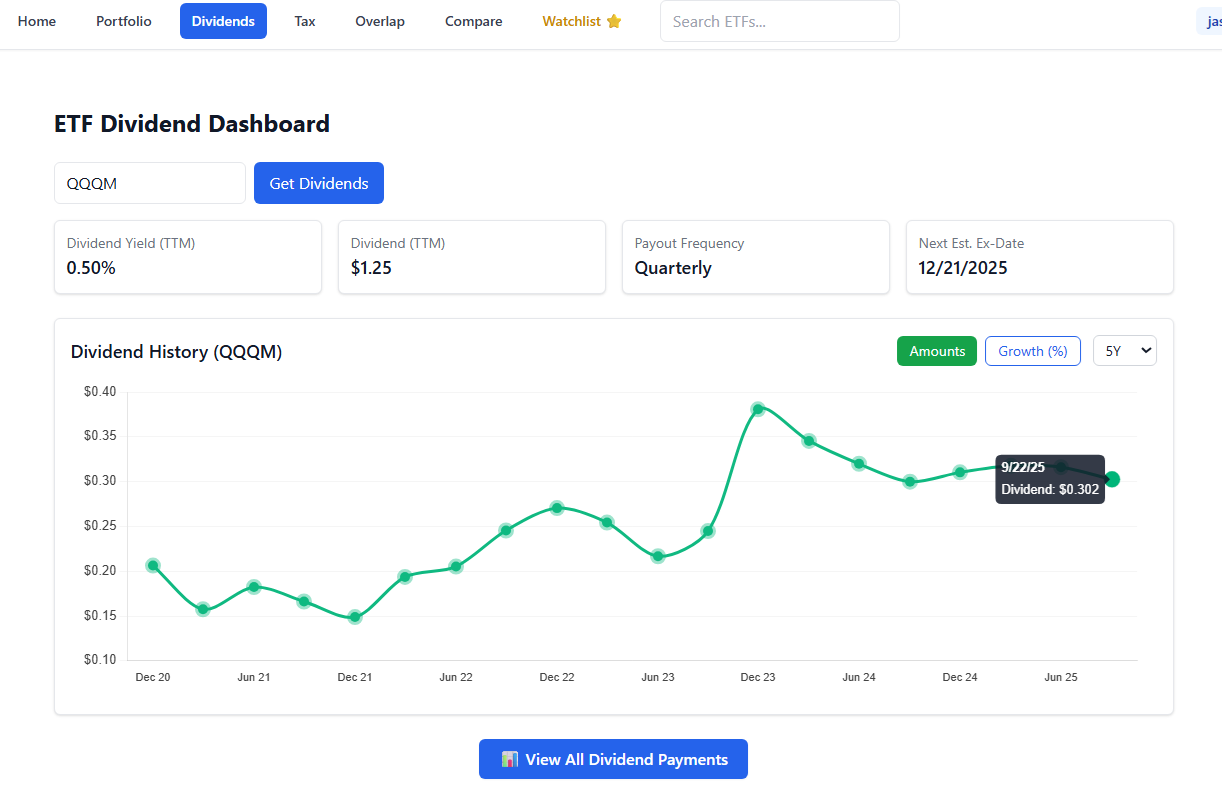Viewport: 1222px width, 797px height.
Task: Click the Dec 23 peak on the chart
Action: [758, 408]
